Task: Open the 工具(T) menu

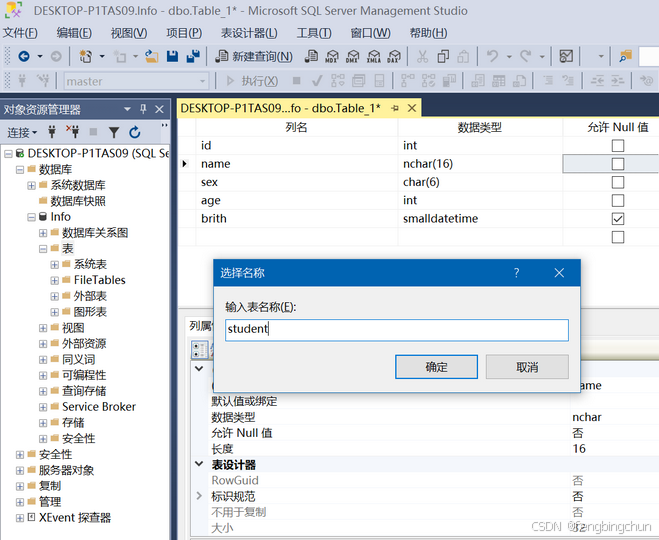Action: (314, 33)
